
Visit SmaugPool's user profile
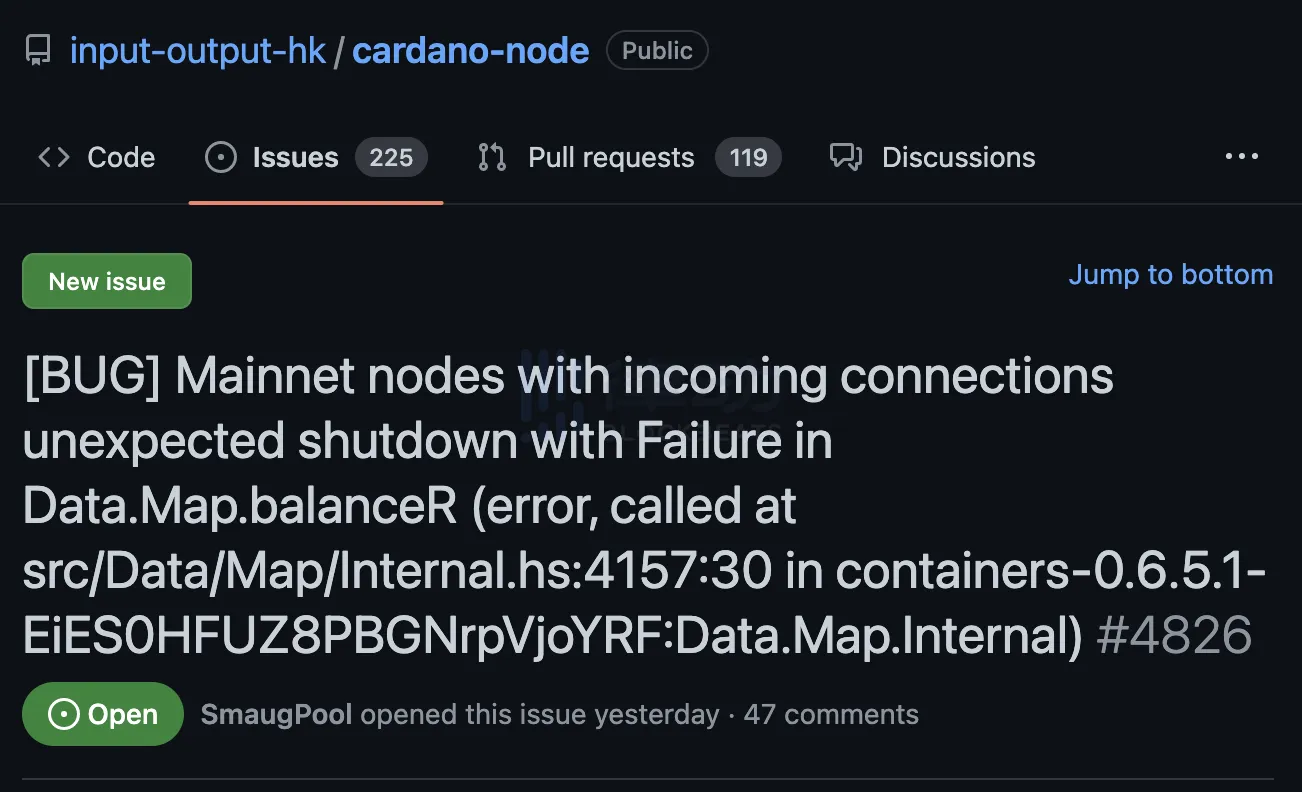[276, 714]
